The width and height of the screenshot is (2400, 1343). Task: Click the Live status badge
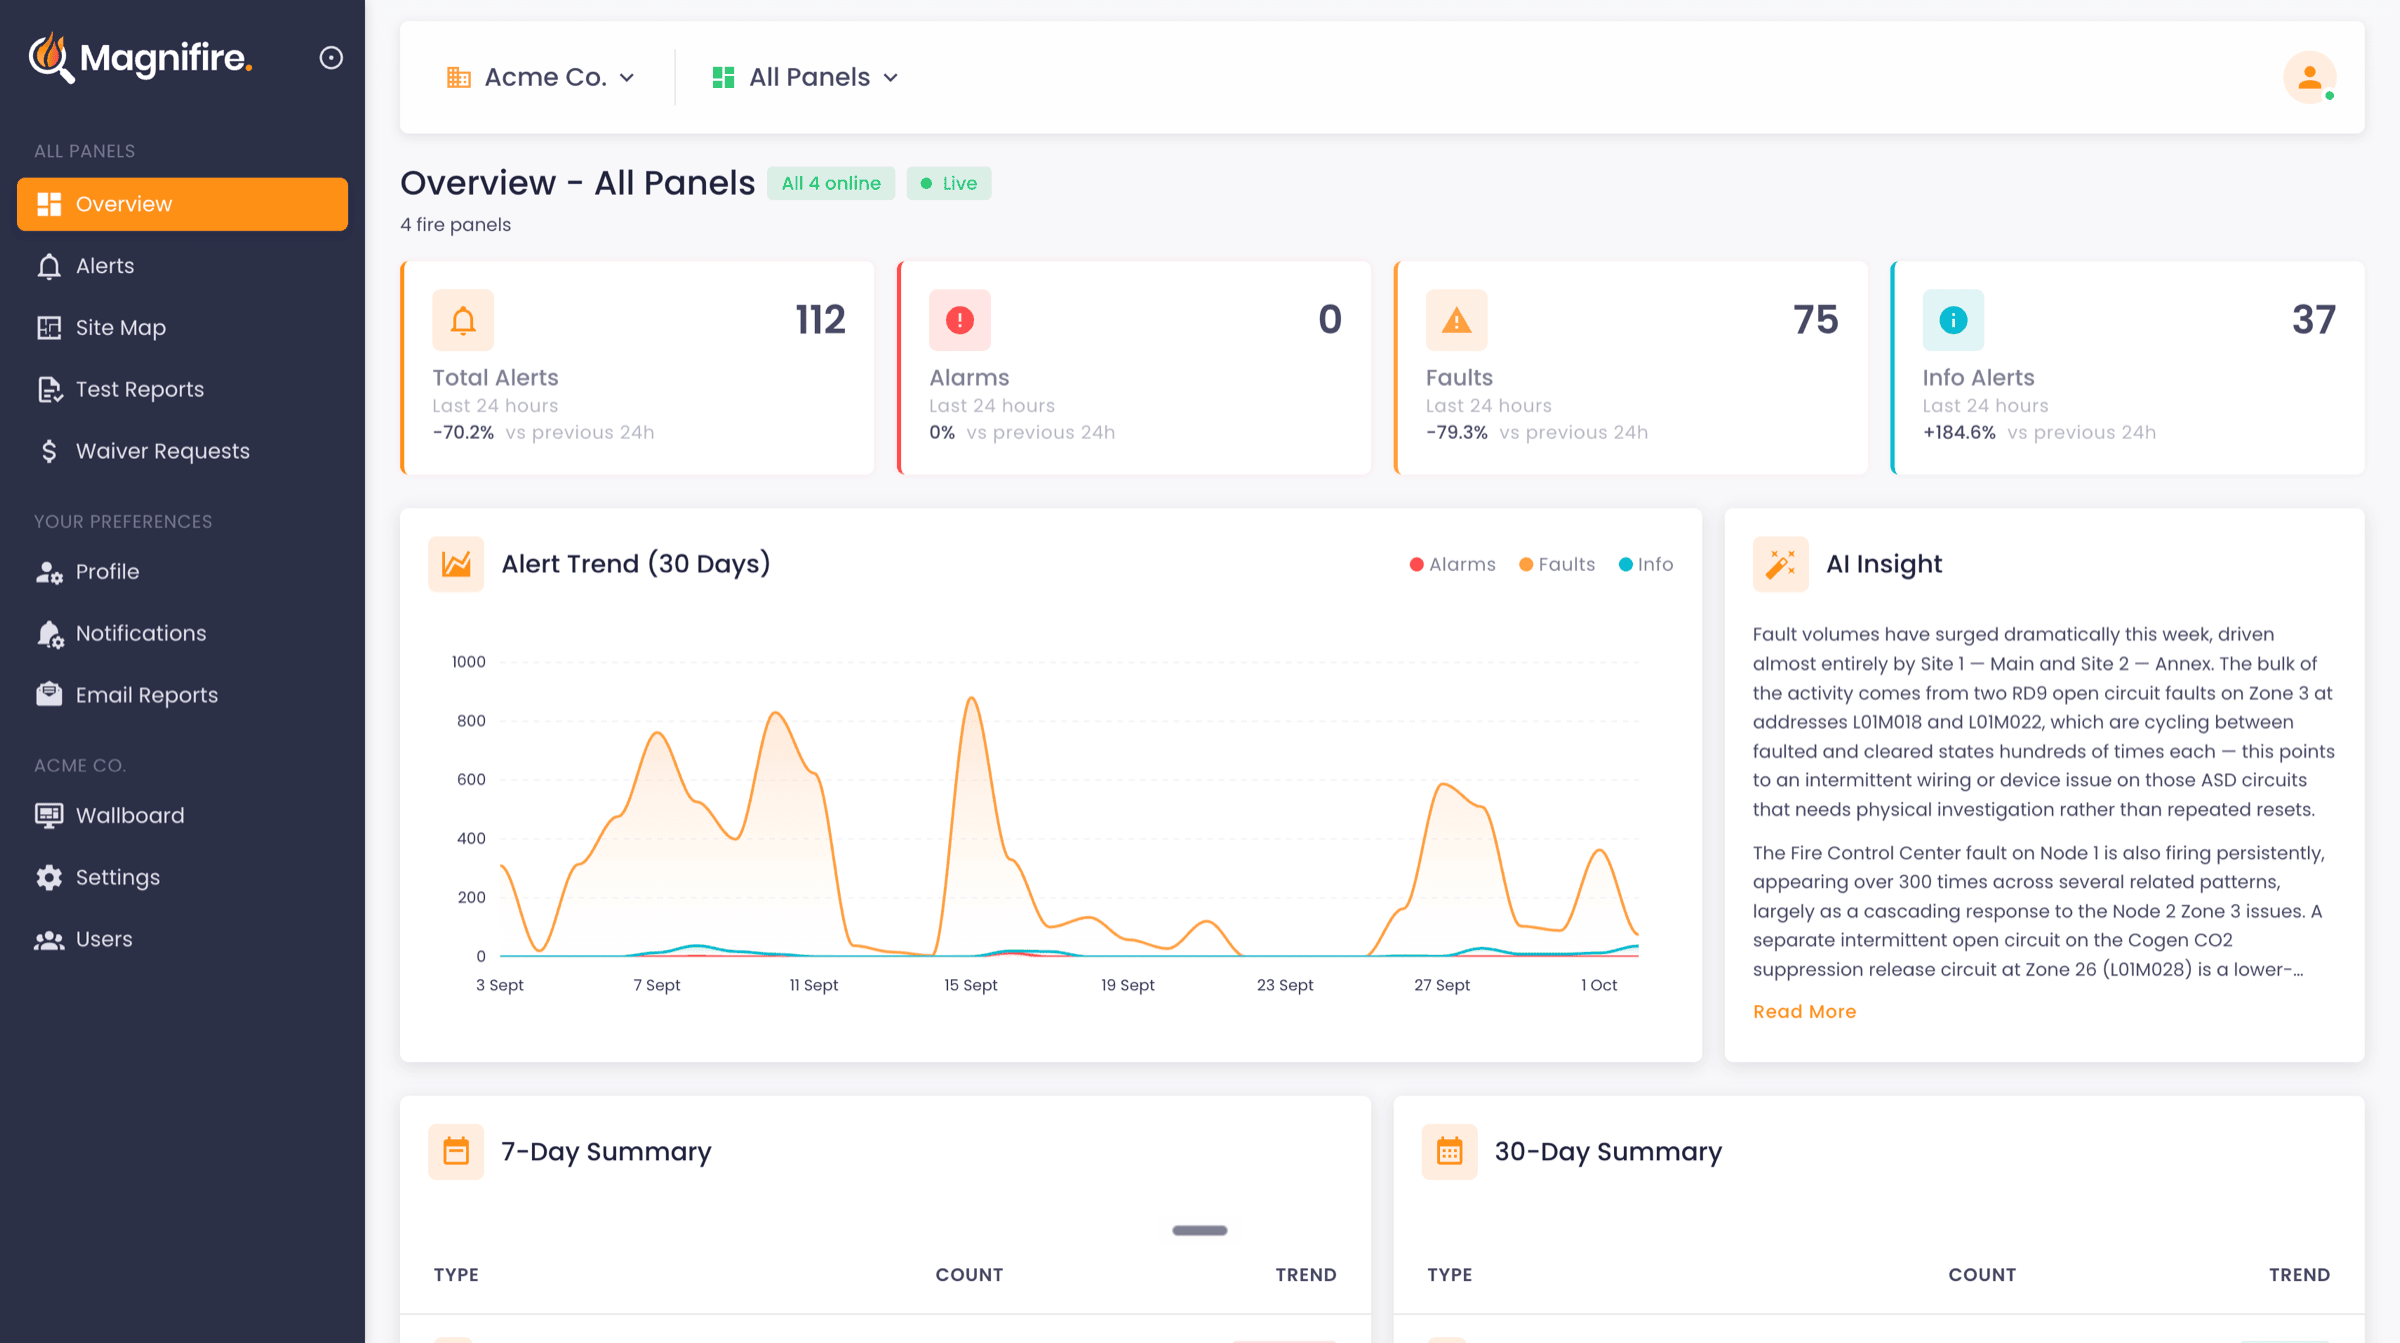click(949, 183)
